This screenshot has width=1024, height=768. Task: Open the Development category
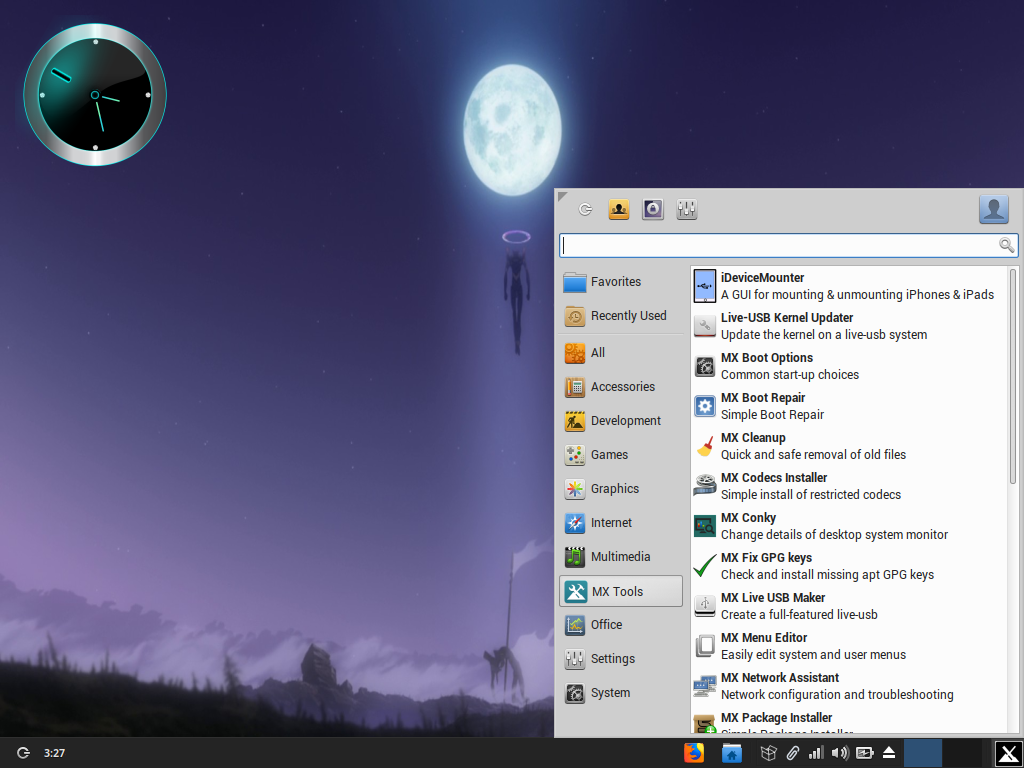tap(621, 421)
